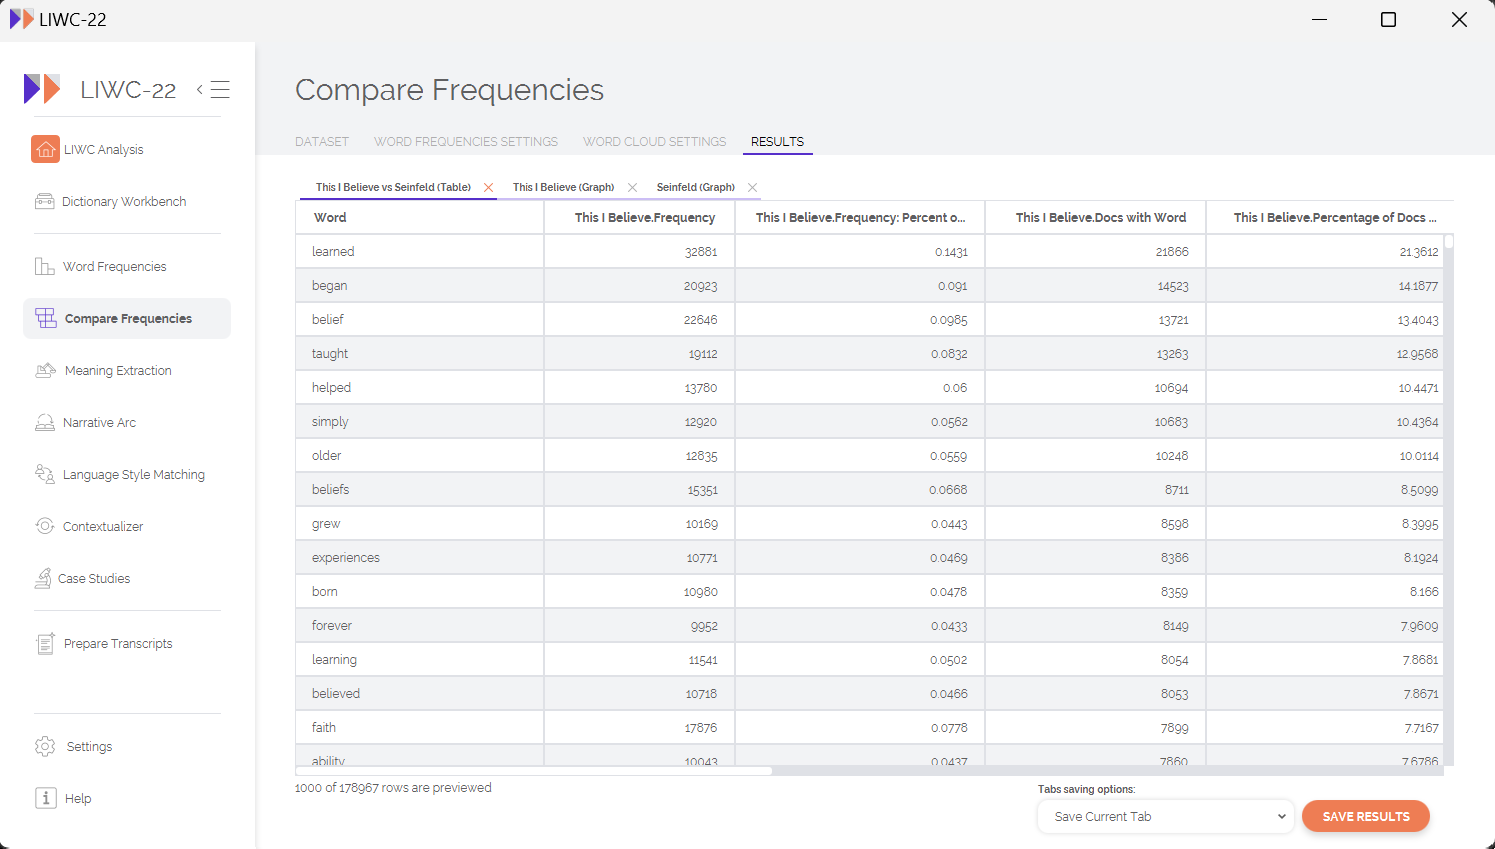Open LIWC Analysis home icon
The image size is (1495, 849).
(x=45, y=149)
